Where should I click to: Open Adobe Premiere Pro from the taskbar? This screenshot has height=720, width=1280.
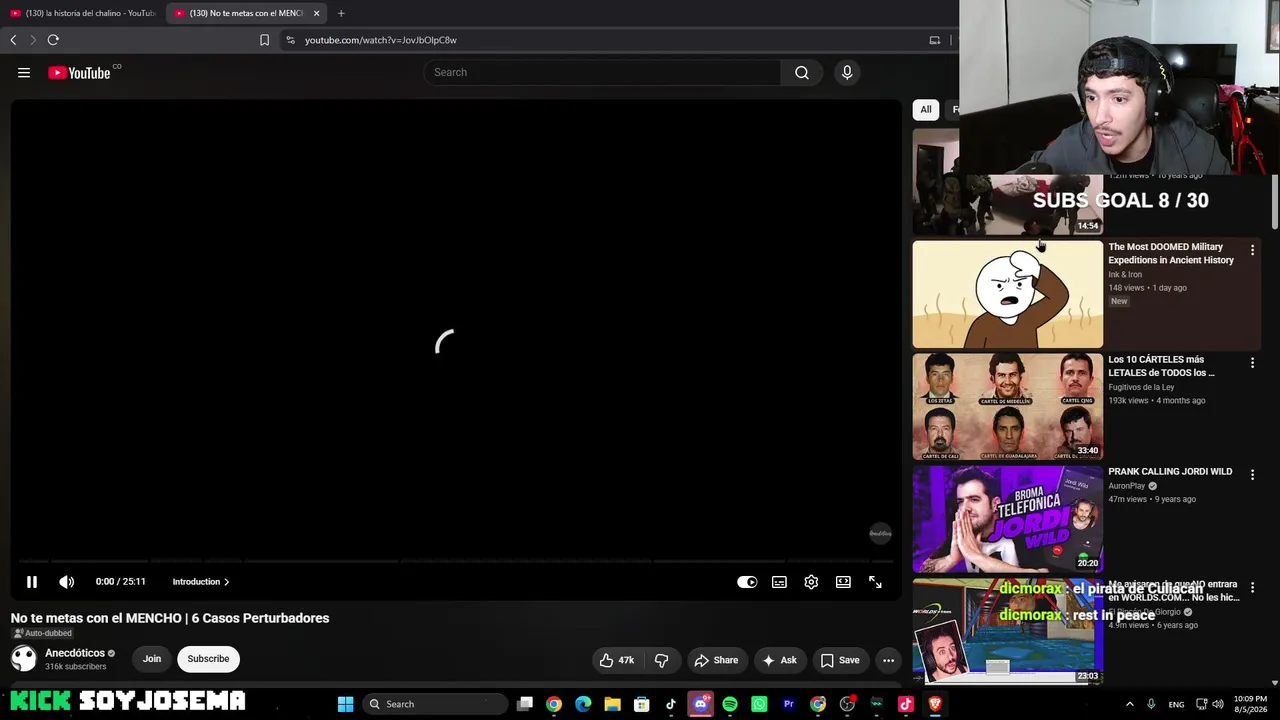[x=789, y=704]
